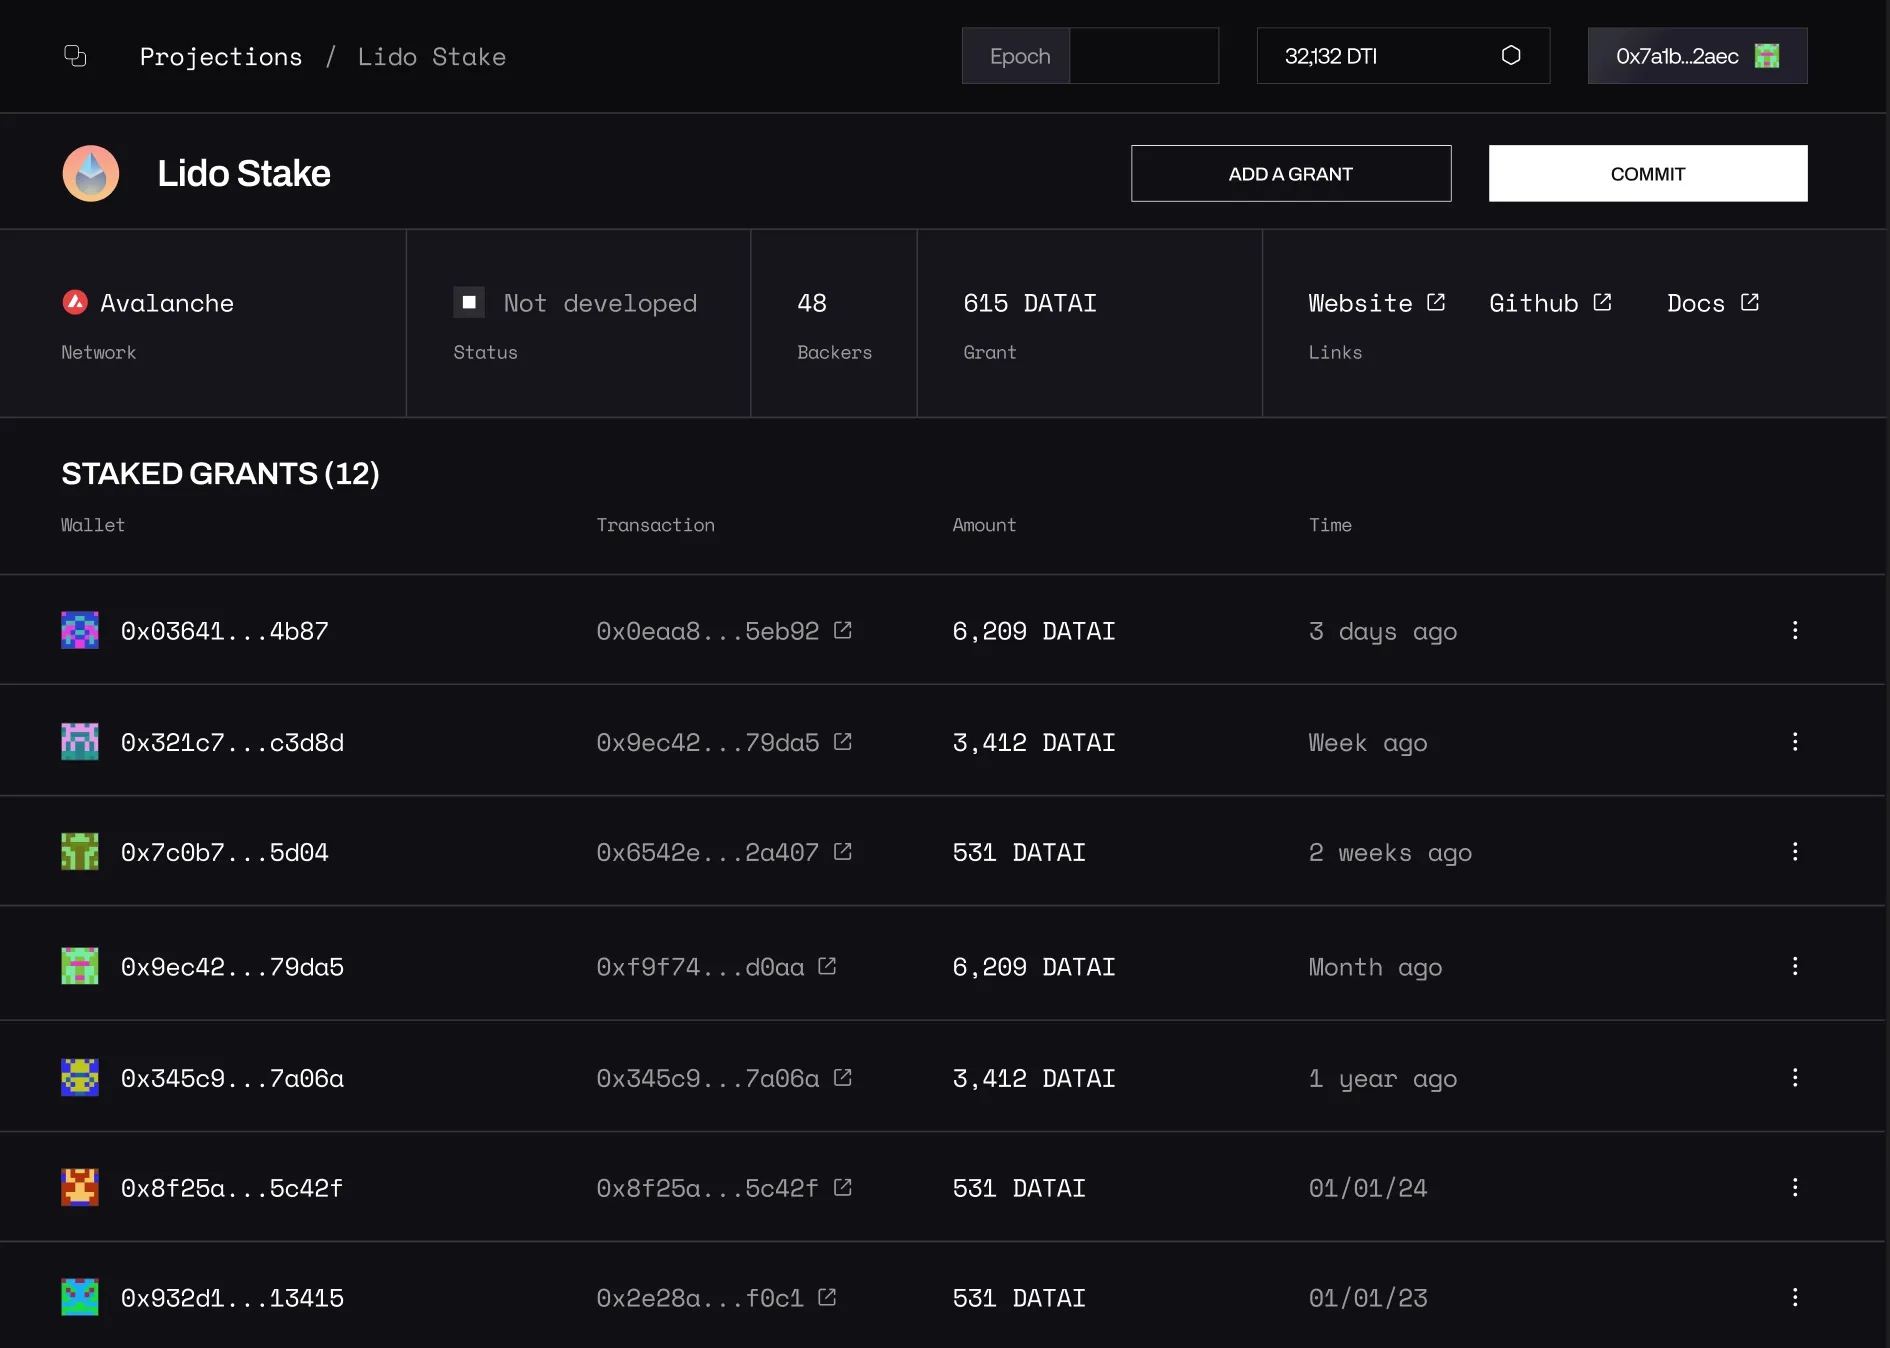Open three-dot menu for 0x321c7...c3d8d row
Viewport: 1890px width, 1348px height.
1795,741
